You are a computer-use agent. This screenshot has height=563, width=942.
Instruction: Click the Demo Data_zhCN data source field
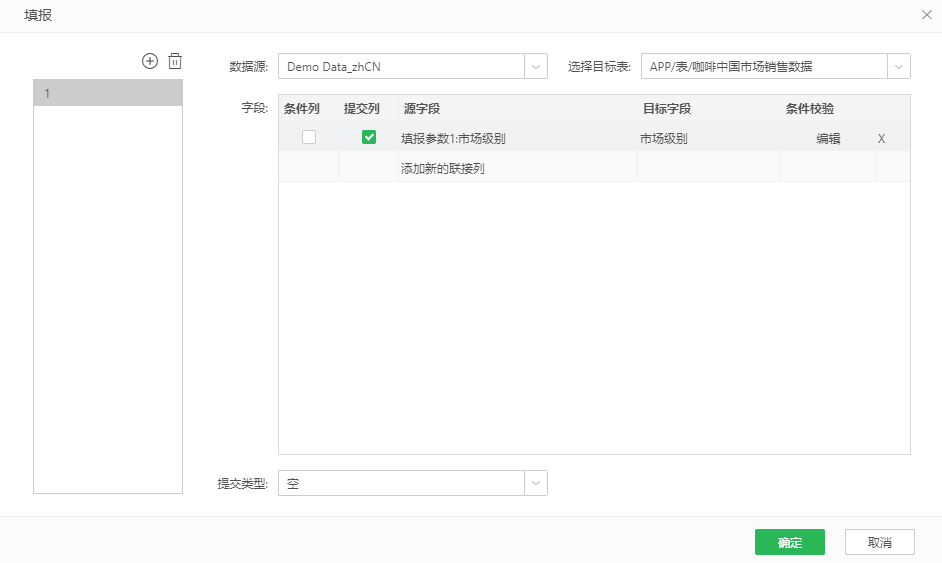point(401,66)
